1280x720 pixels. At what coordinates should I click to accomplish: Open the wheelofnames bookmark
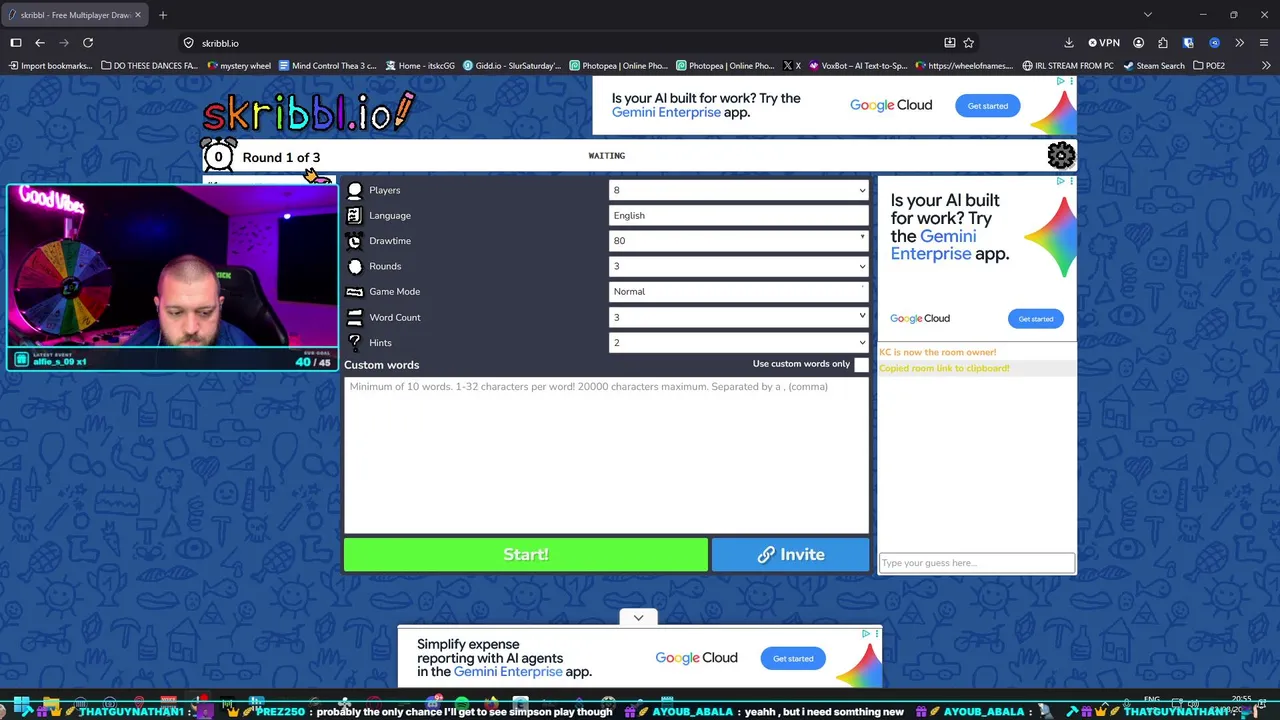[965, 66]
